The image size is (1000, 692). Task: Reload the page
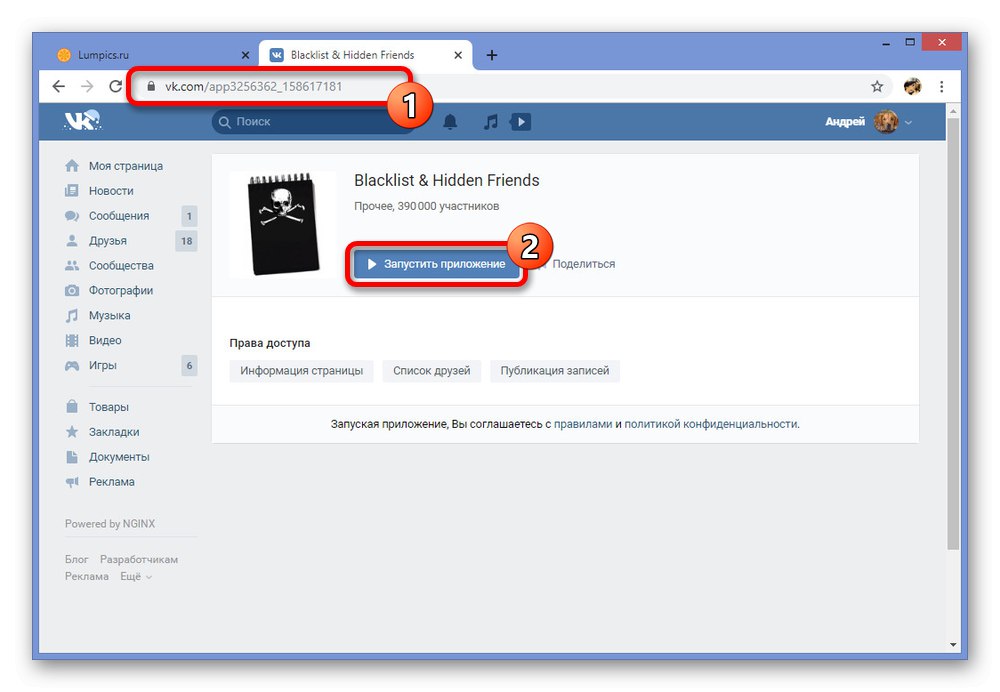[115, 86]
